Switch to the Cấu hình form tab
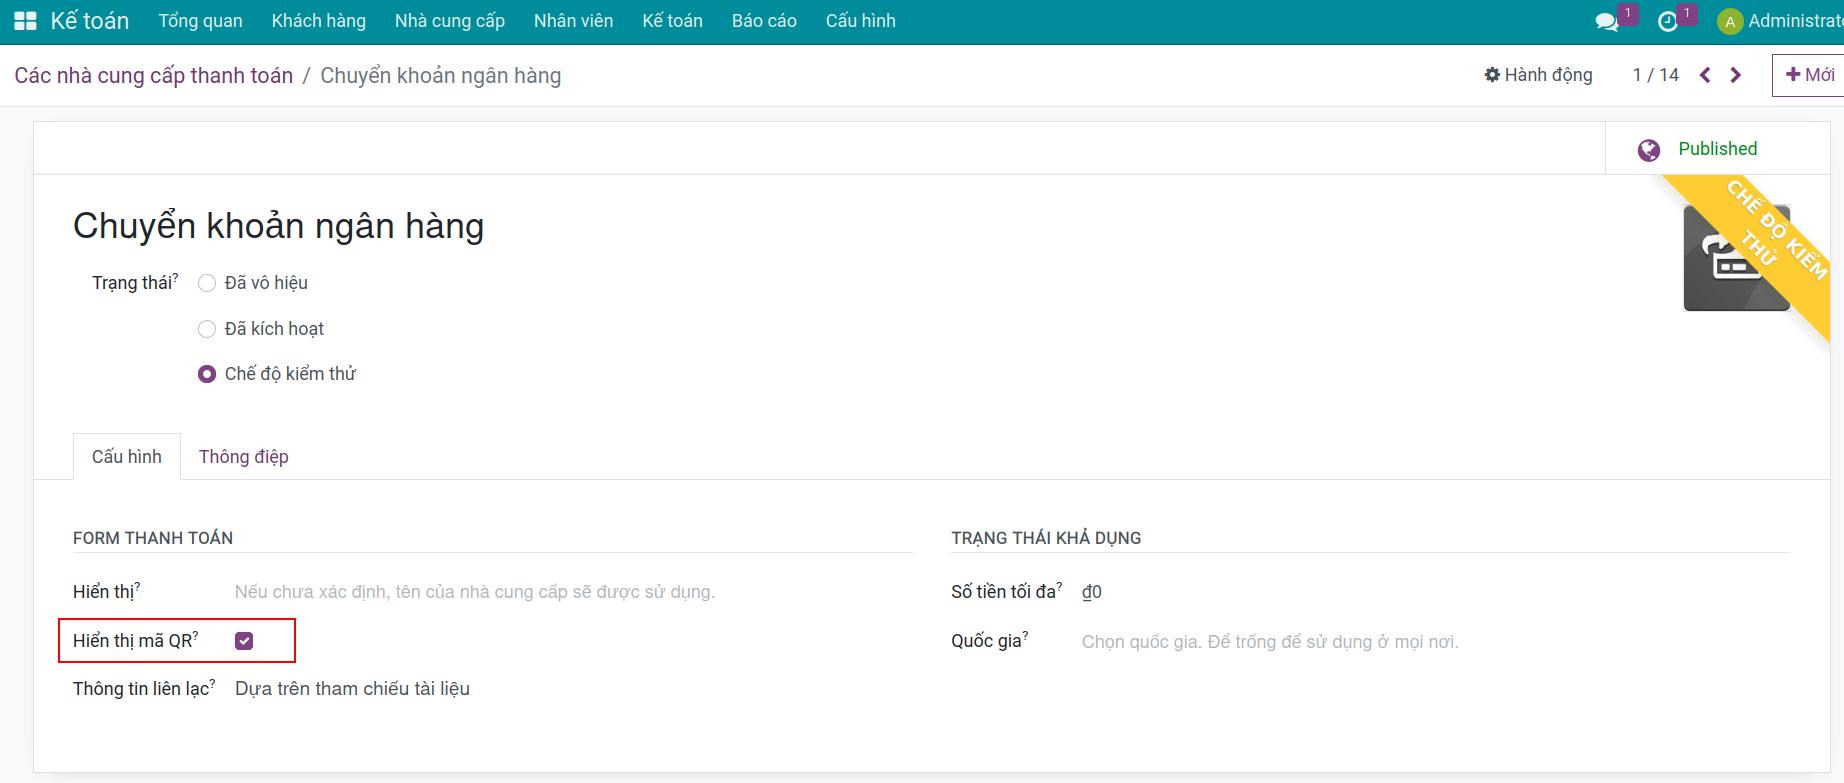Viewport: 1844px width, 783px height. [127, 457]
